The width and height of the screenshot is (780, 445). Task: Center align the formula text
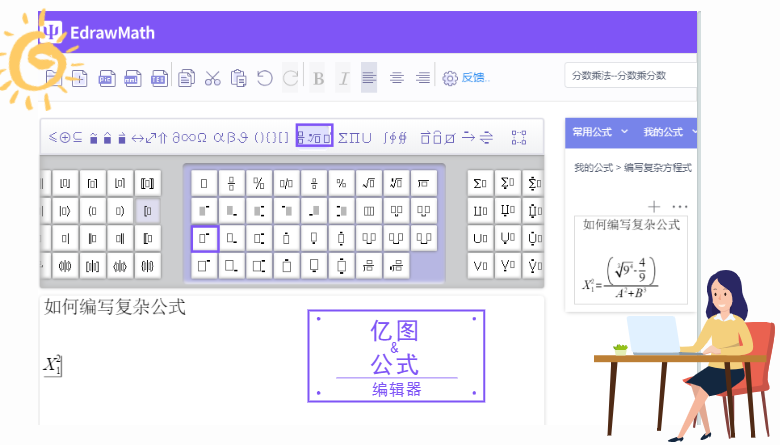pyautogui.click(x=396, y=78)
